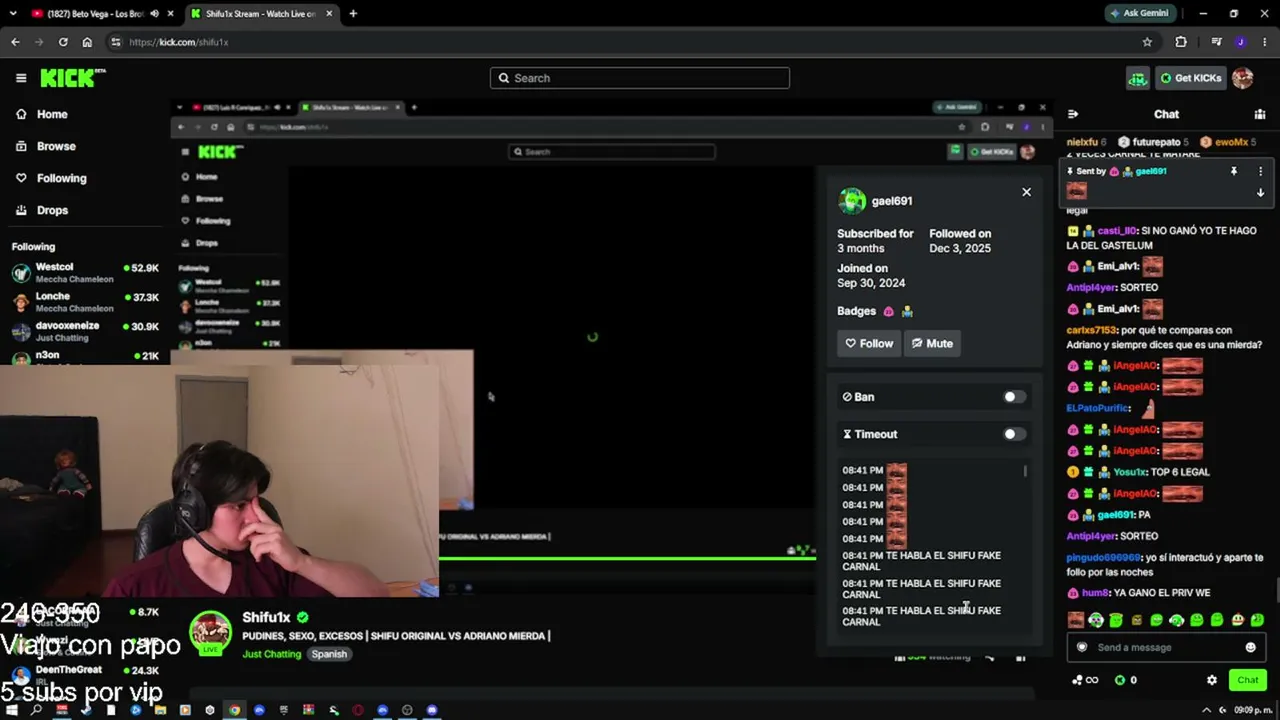
Task: Close the gael691 user card
Action: [1026, 192]
